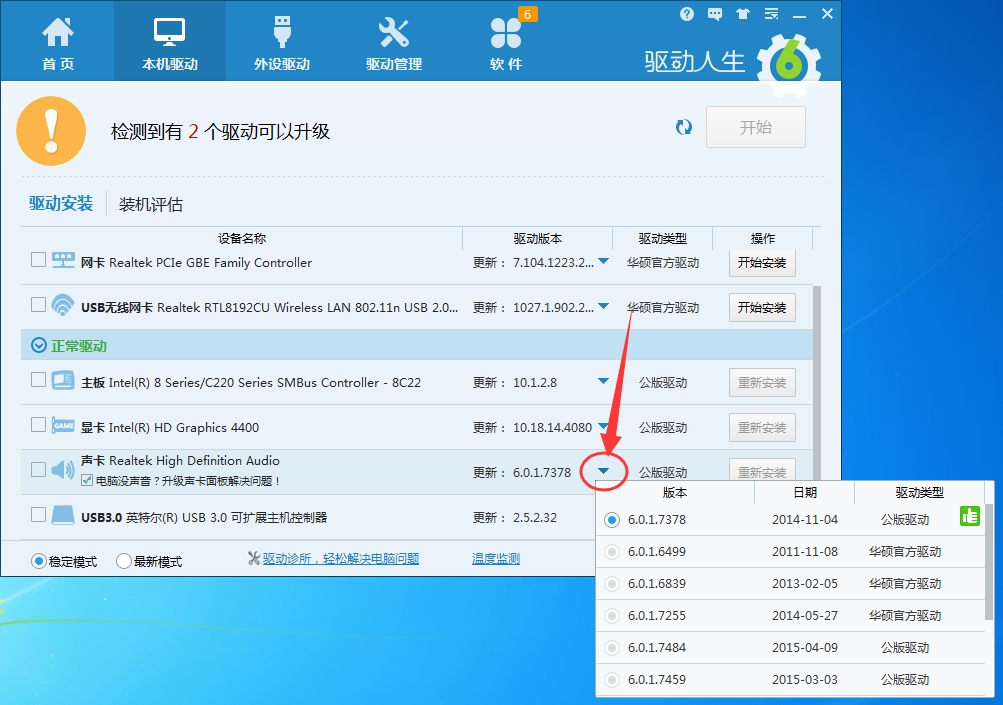Select the 驱动安装 tab
This screenshot has height=705, width=1003.
pyautogui.click(x=61, y=203)
